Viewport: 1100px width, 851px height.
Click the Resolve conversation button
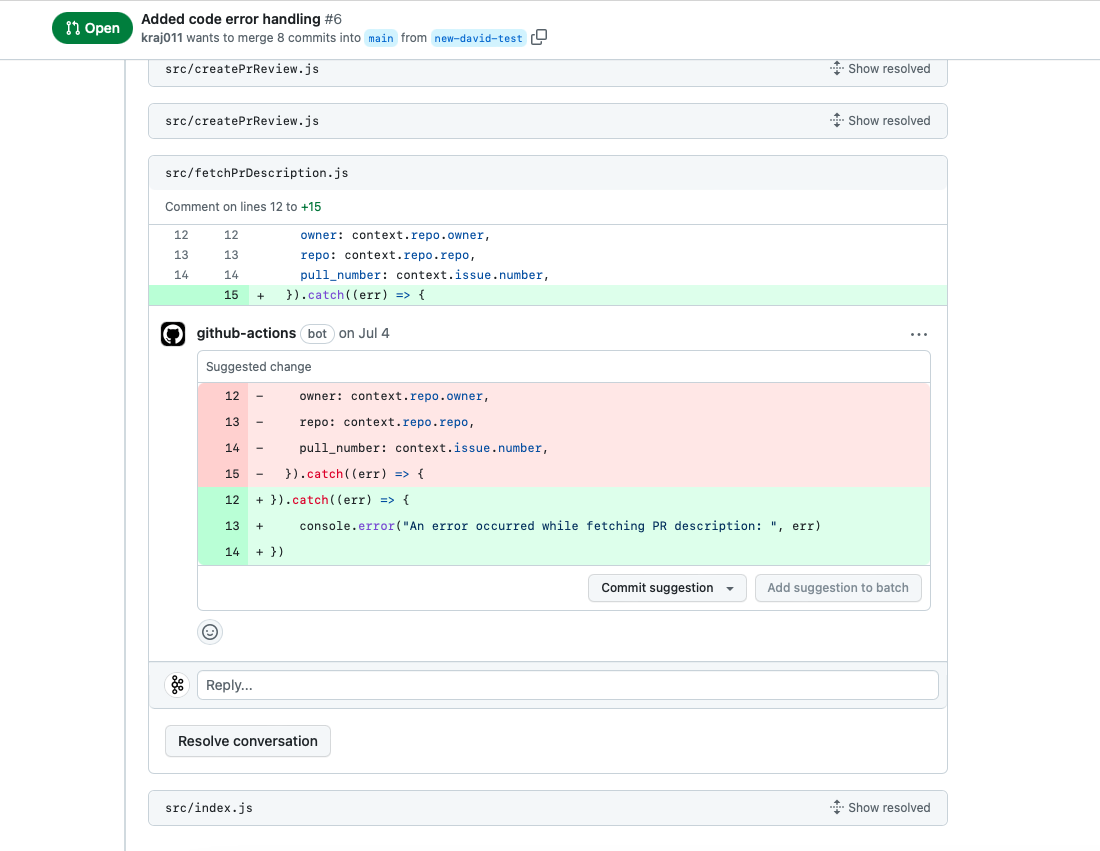point(247,741)
